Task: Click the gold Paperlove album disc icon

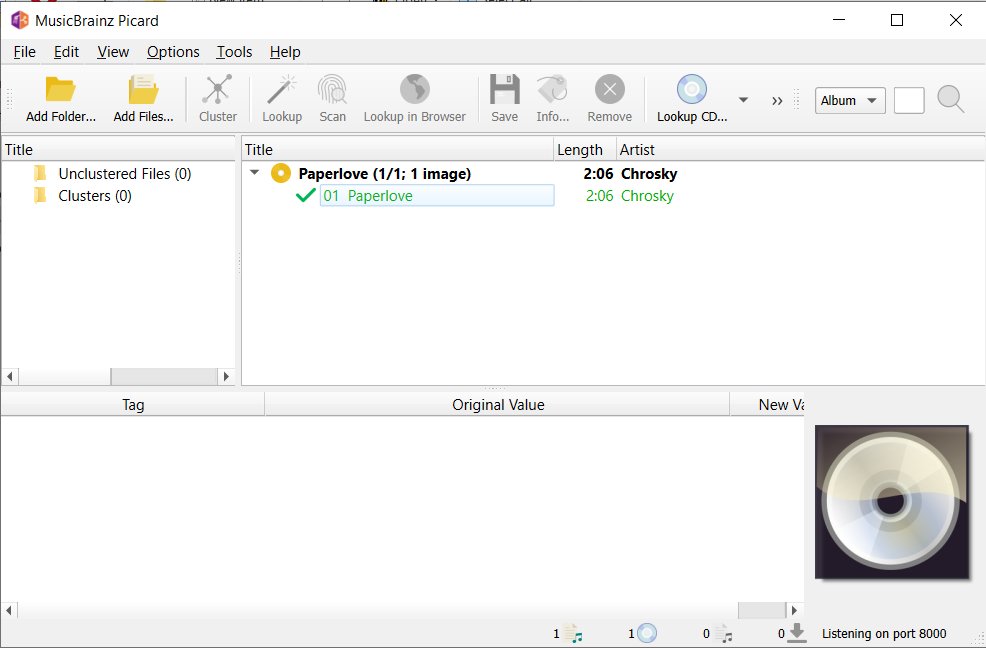Action: [x=281, y=173]
